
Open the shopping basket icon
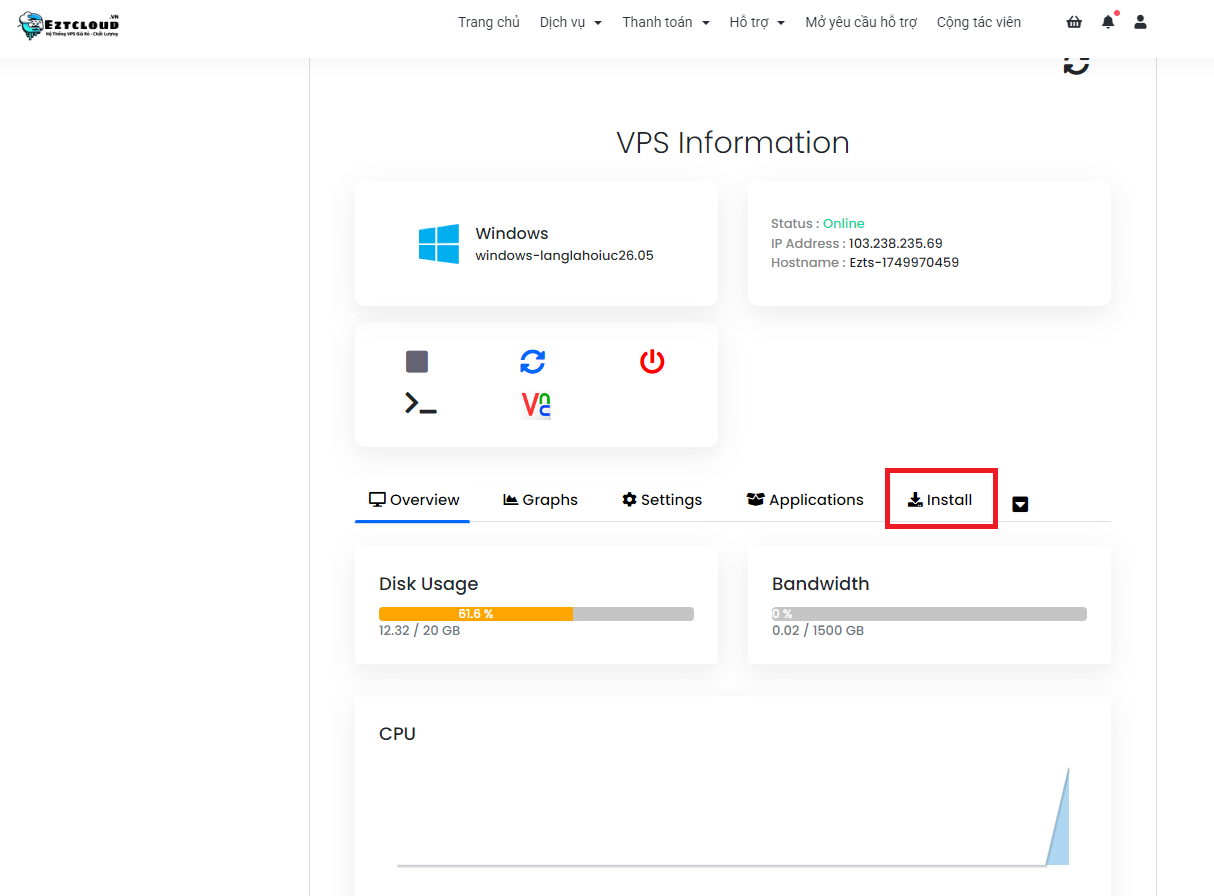click(1074, 22)
